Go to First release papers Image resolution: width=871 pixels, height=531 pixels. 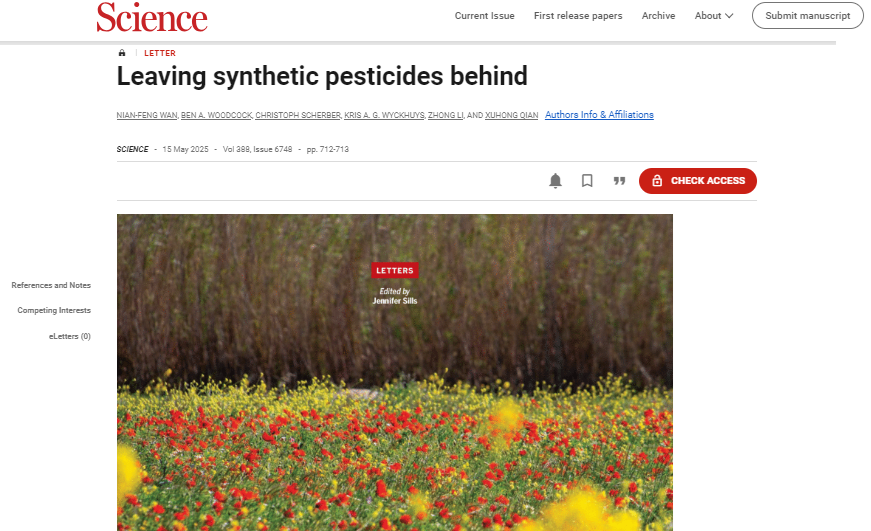578,16
